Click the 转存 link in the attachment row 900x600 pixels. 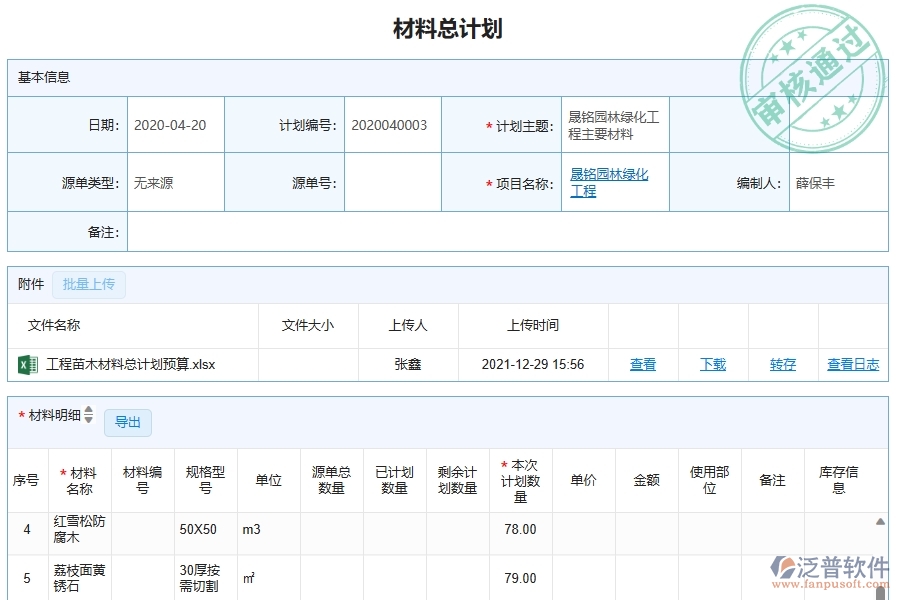click(782, 365)
